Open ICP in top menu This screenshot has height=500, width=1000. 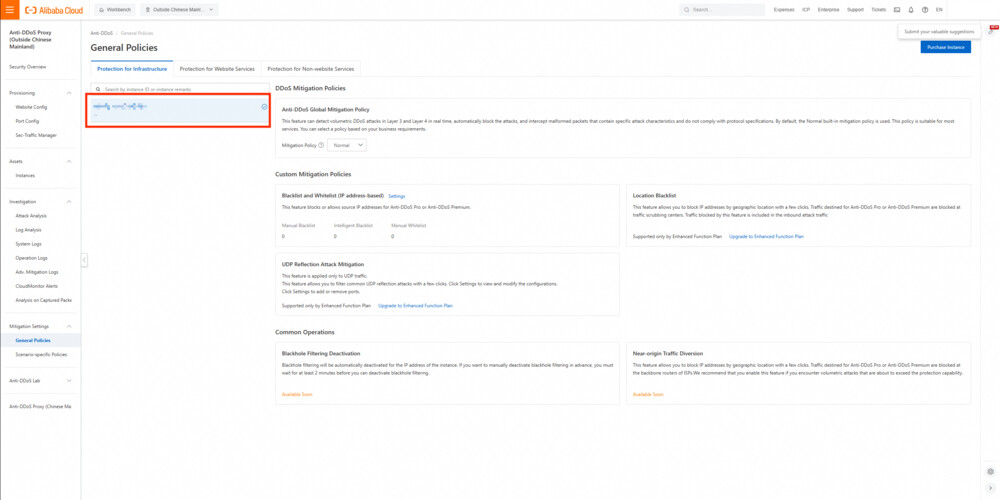(806, 10)
